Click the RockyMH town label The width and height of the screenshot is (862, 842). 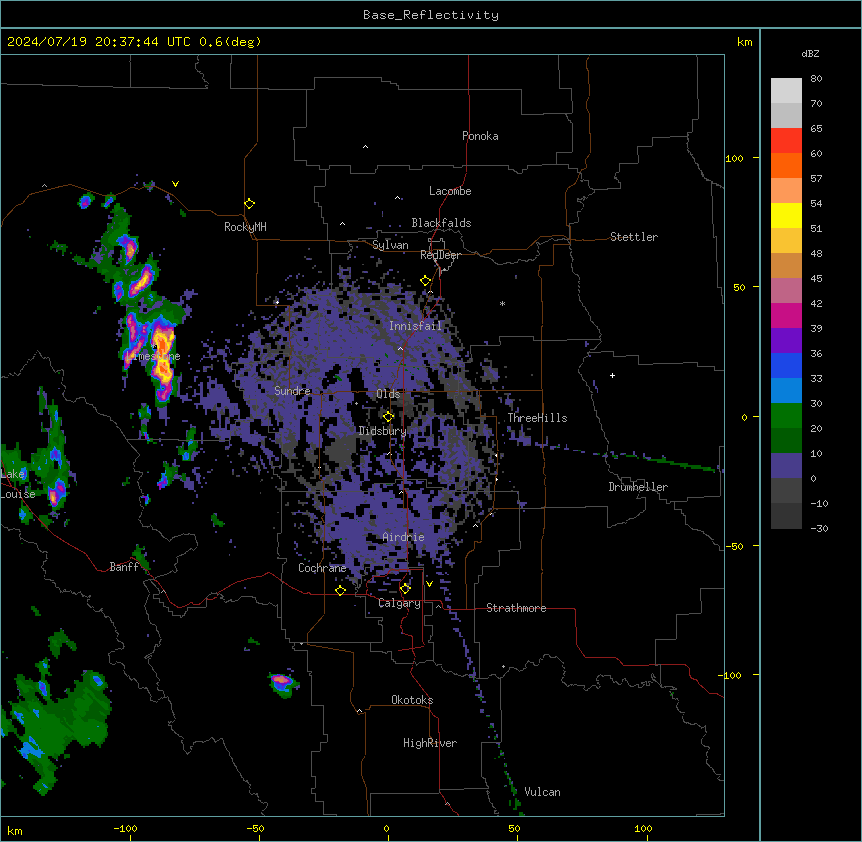(x=245, y=227)
